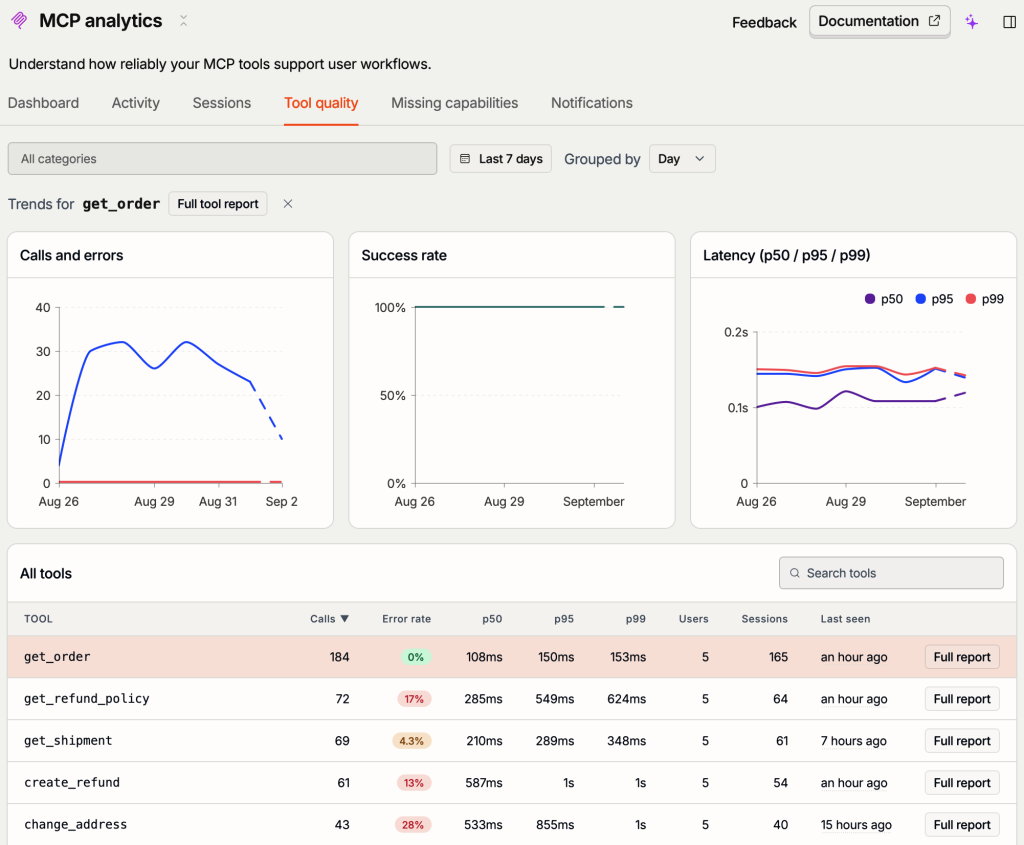Click the Last seen column header

tap(845, 618)
